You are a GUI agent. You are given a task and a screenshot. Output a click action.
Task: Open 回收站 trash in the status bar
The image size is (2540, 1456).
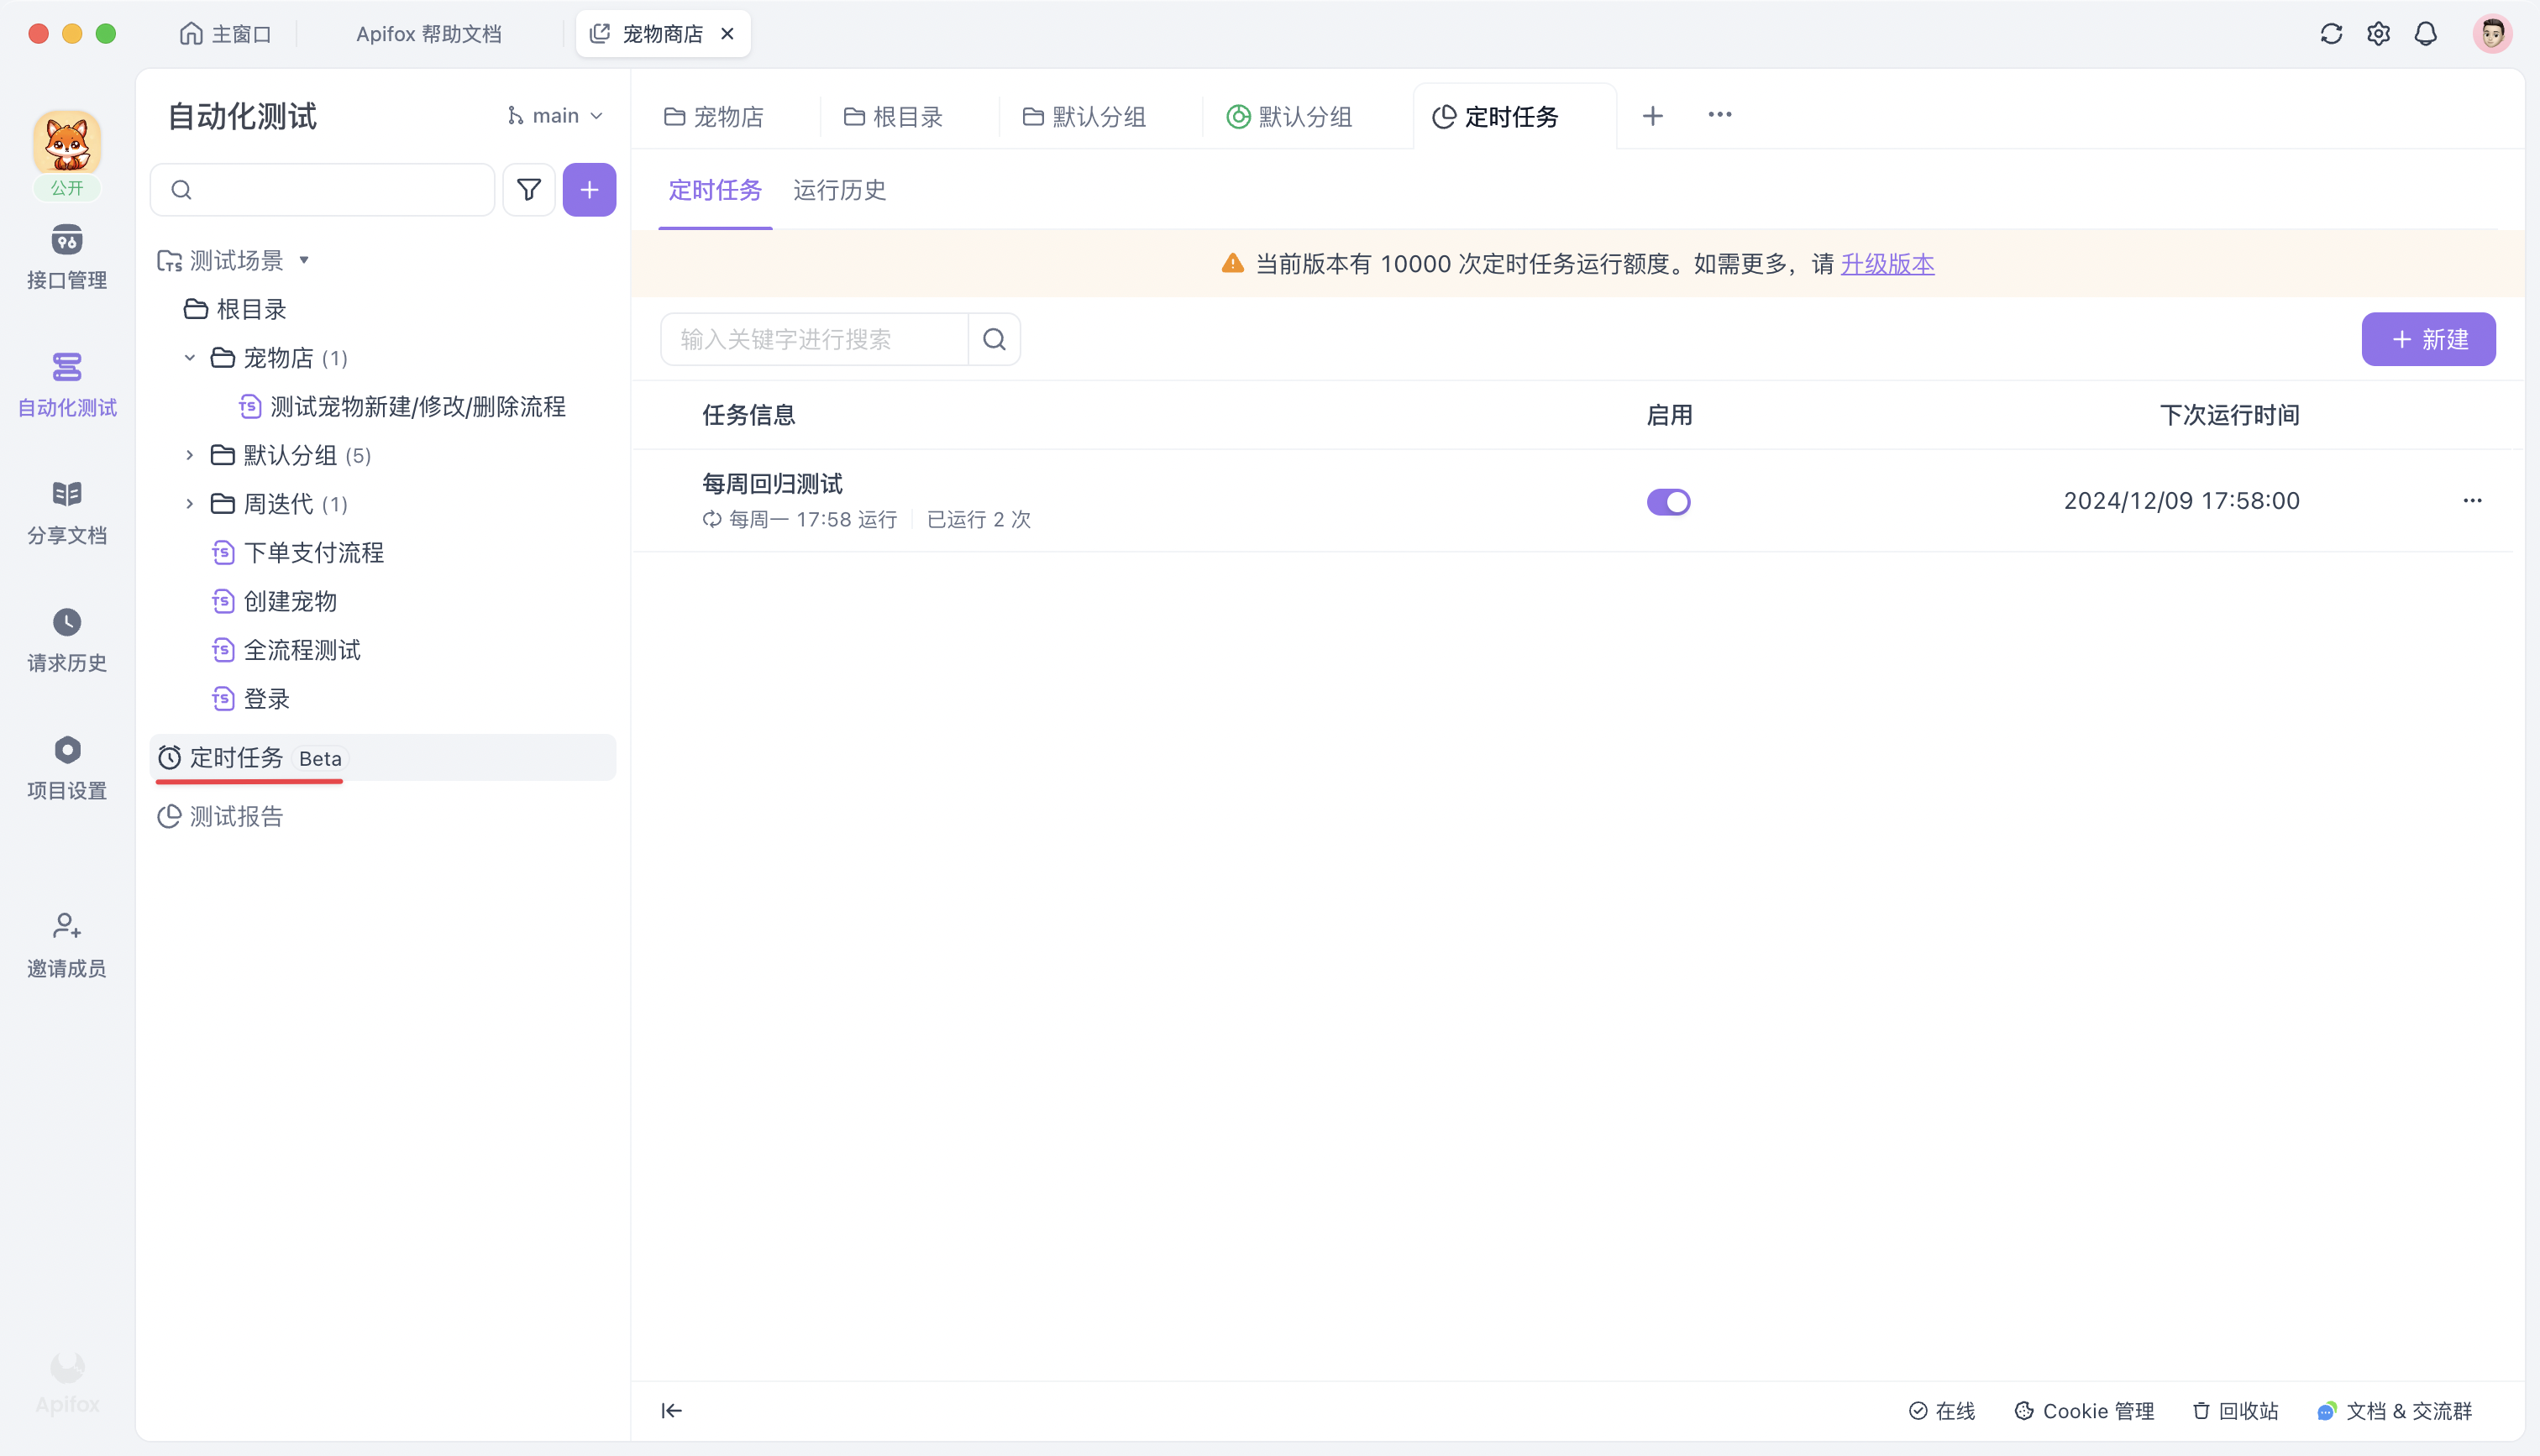(x=2235, y=1410)
